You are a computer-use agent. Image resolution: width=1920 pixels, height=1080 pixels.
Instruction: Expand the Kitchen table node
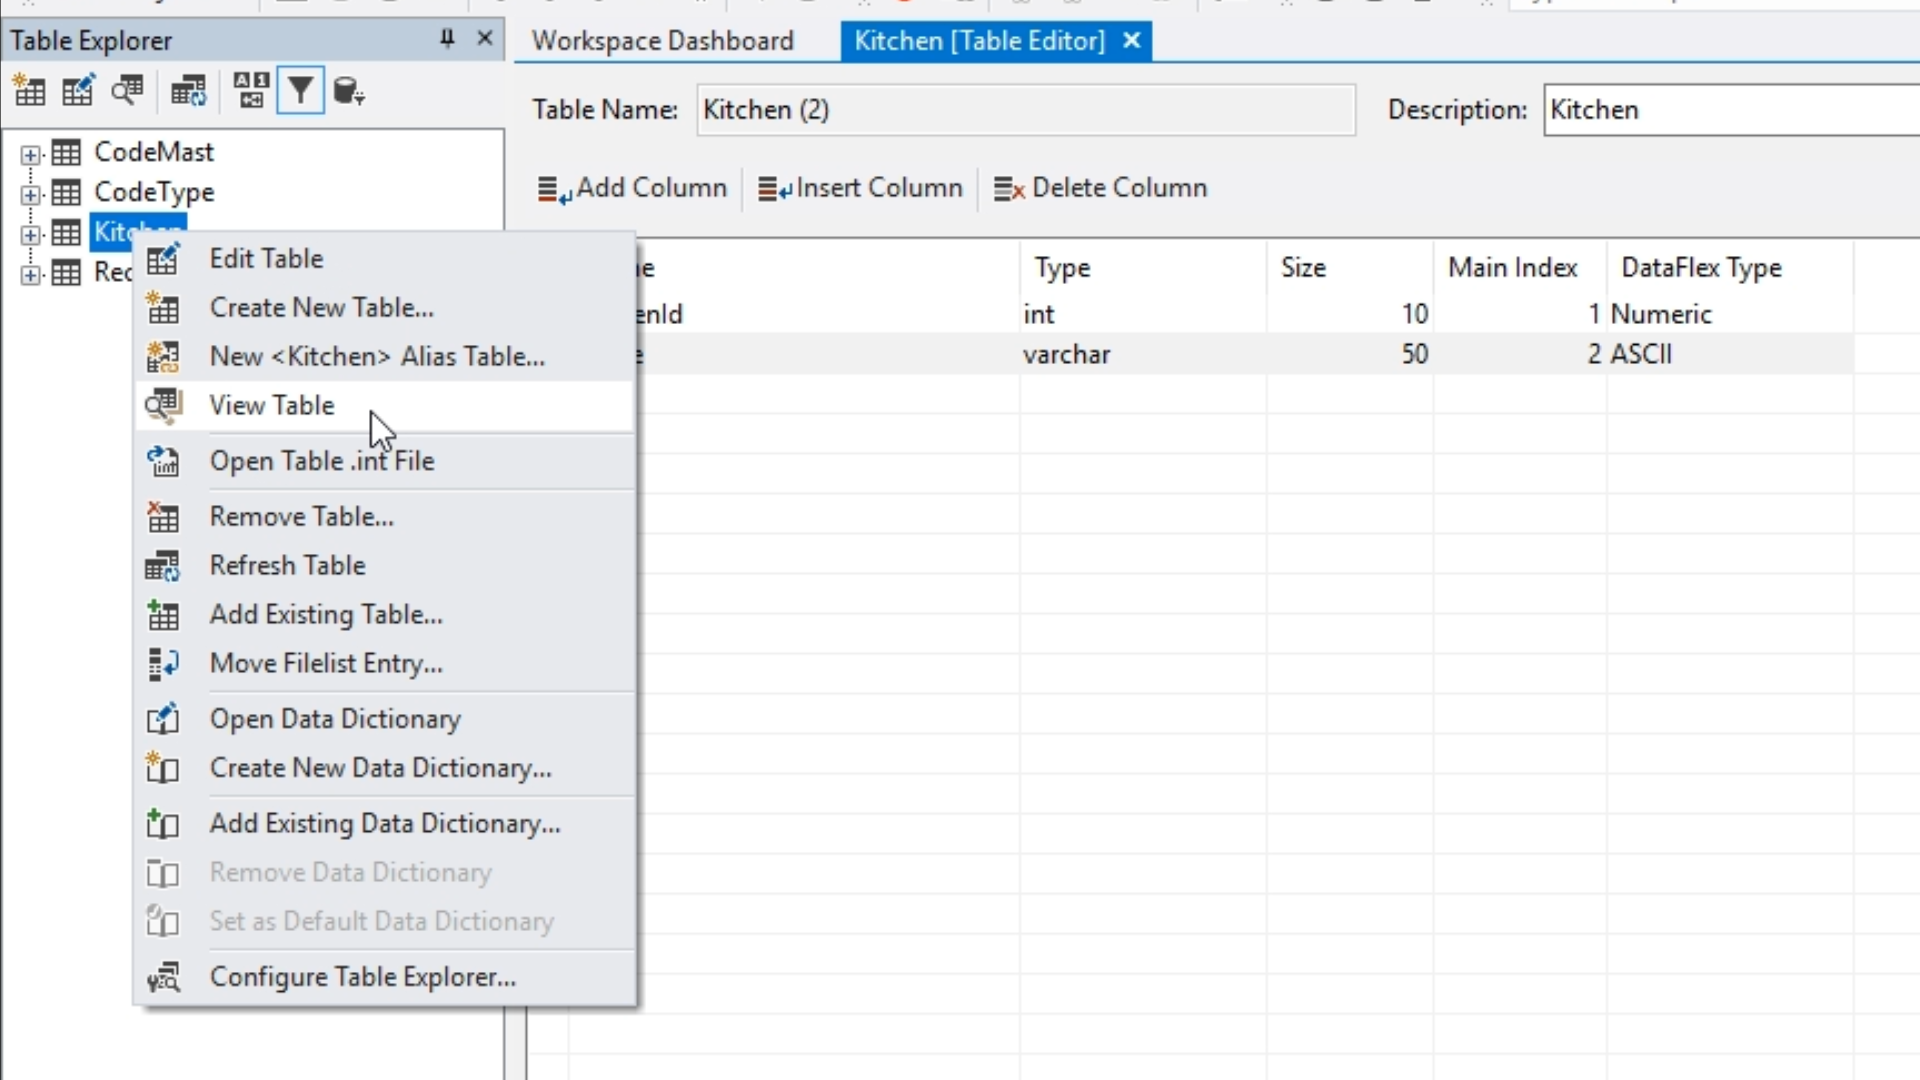click(x=31, y=234)
